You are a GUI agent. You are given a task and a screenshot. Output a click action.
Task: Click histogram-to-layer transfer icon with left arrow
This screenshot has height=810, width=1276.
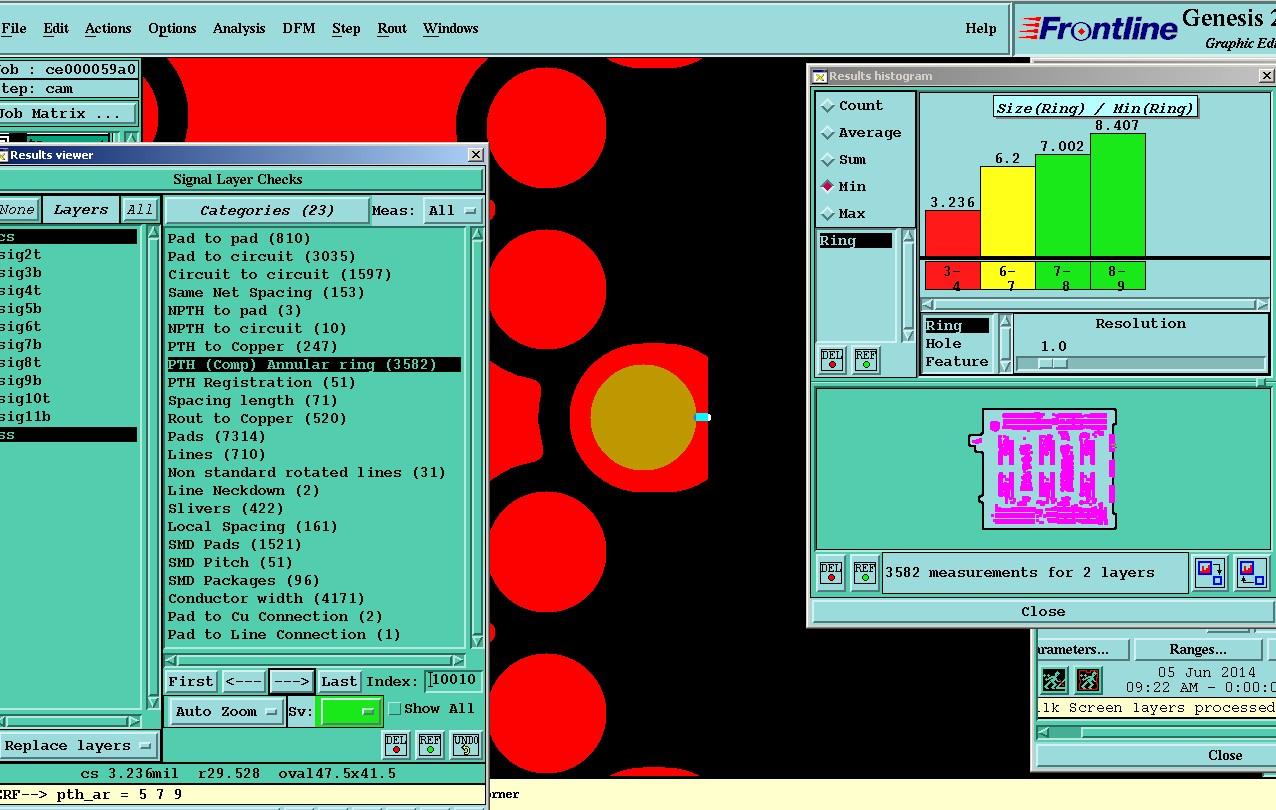click(1251, 573)
